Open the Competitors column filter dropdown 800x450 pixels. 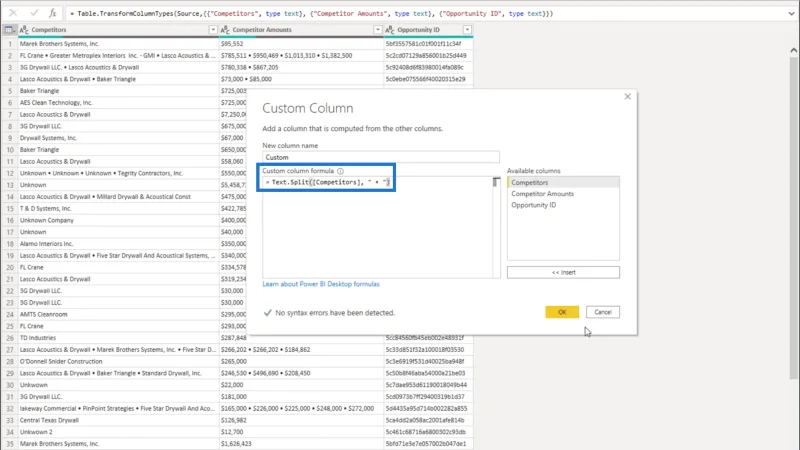[213, 30]
